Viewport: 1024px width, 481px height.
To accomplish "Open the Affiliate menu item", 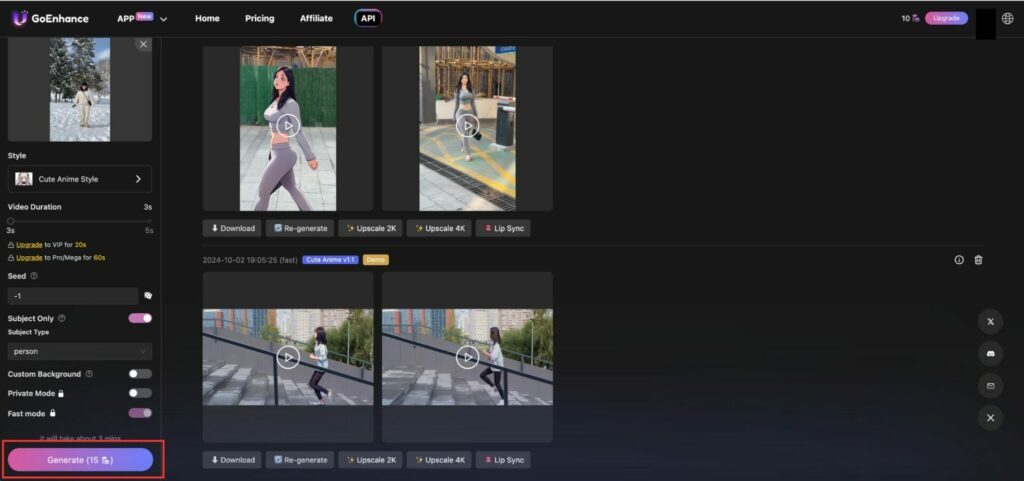I will [x=316, y=18].
